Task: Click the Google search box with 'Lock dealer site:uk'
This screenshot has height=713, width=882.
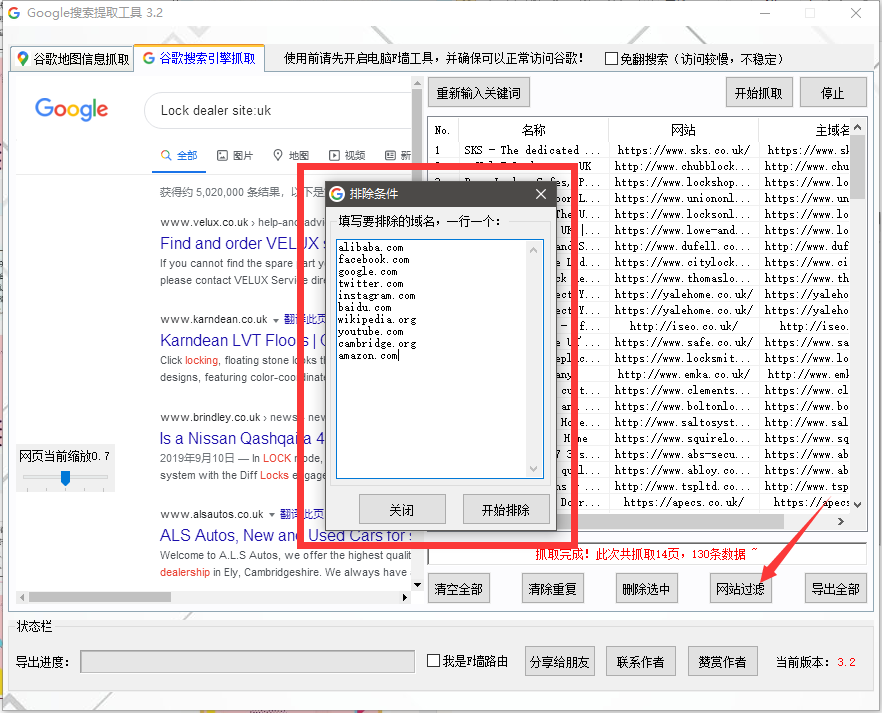Action: pos(278,111)
